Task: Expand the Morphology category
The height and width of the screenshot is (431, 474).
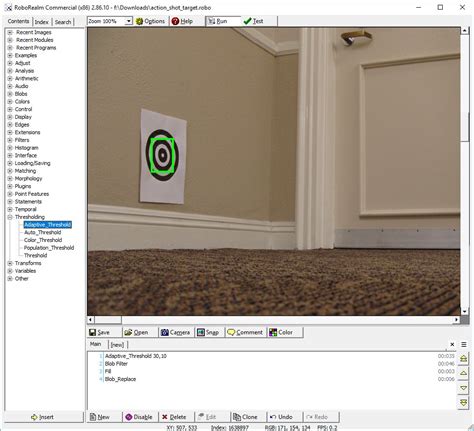Action: pyautogui.click(x=10, y=179)
